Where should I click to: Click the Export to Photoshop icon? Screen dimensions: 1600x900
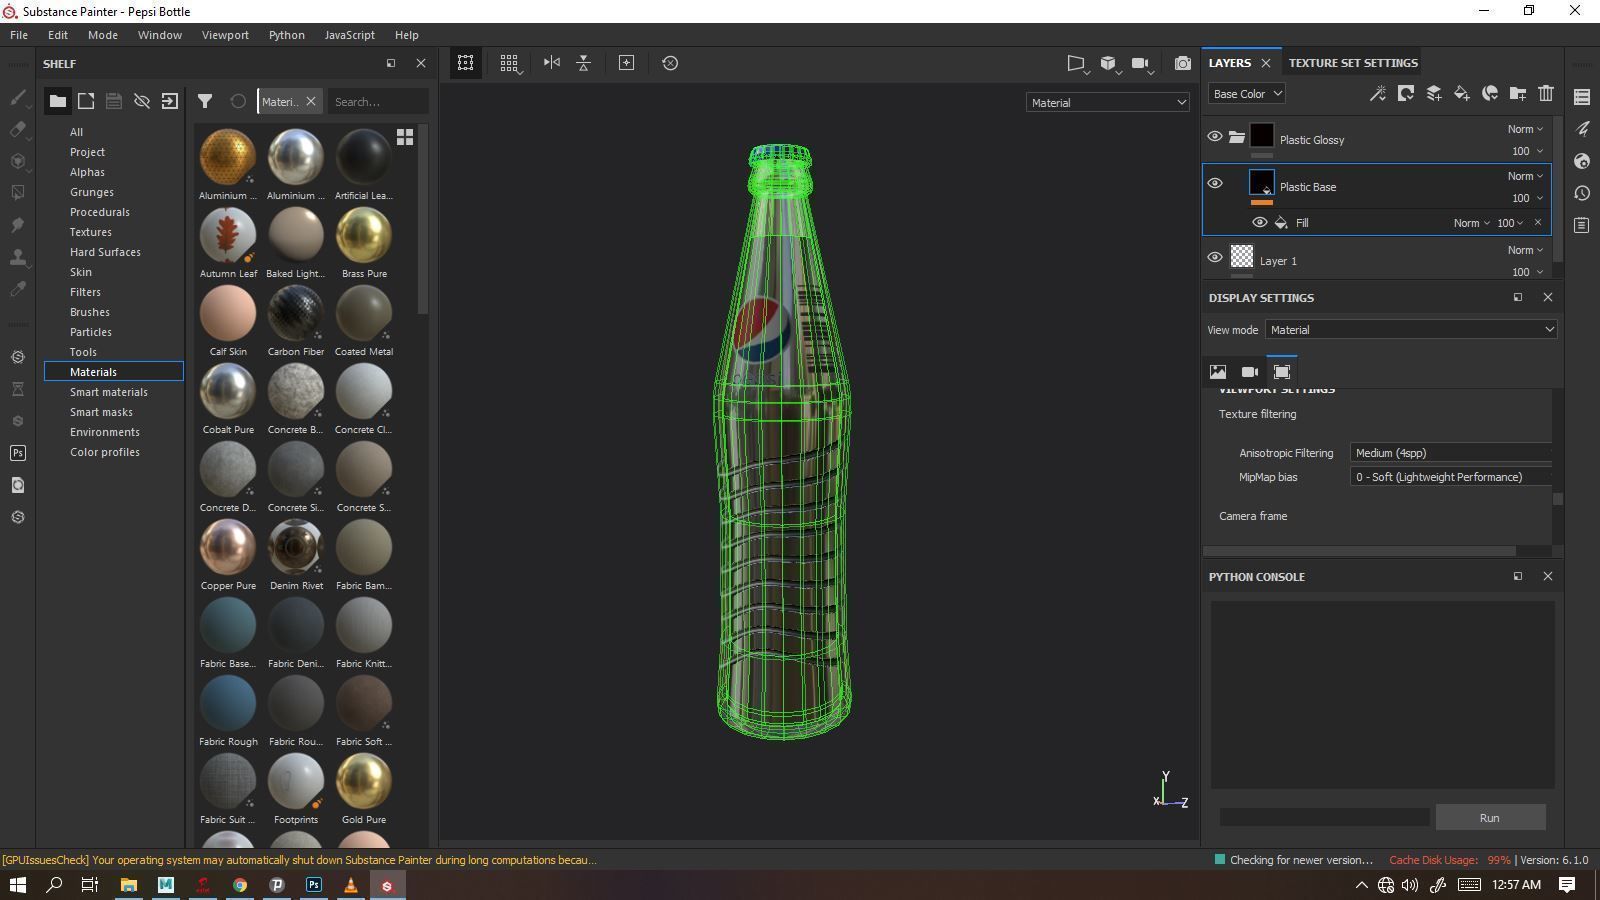coord(18,453)
